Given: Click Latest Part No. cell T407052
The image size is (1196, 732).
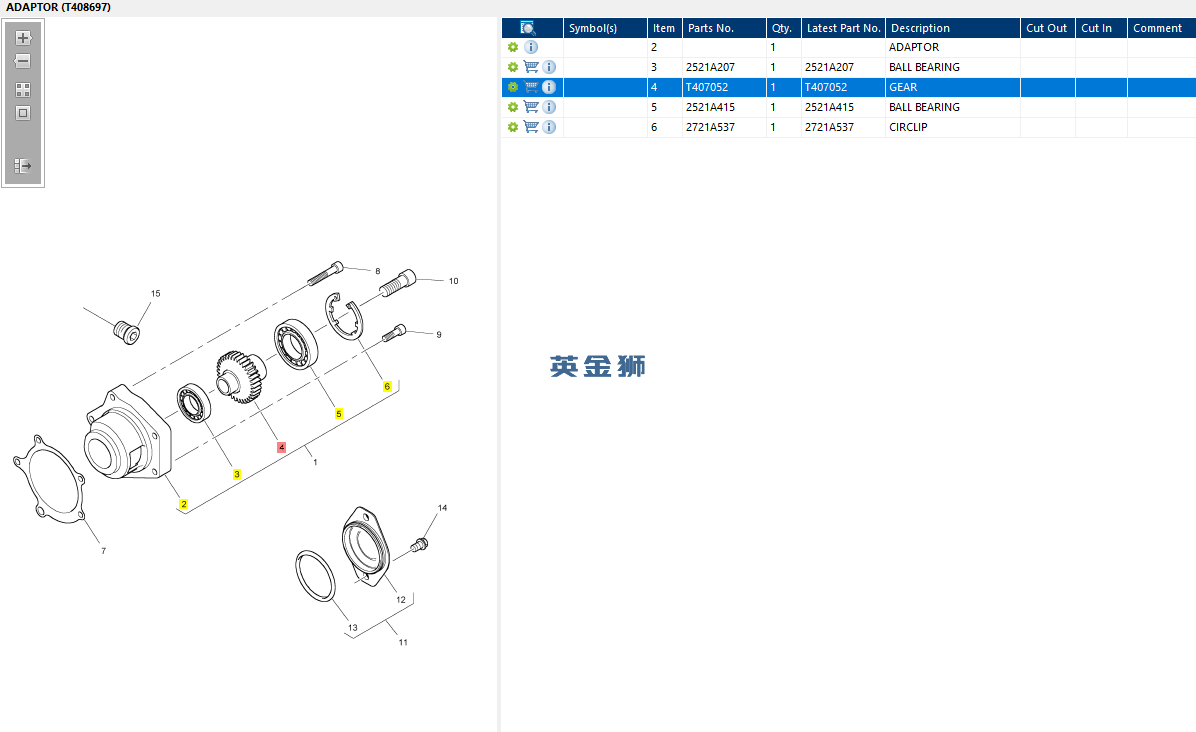Looking at the screenshot, I should (843, 87).
